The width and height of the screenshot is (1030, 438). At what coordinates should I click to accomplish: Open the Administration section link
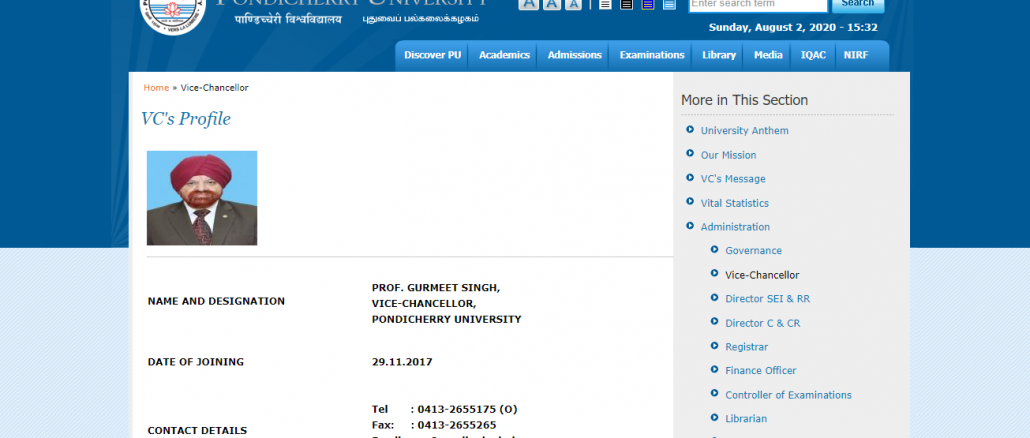click(735, 227)
